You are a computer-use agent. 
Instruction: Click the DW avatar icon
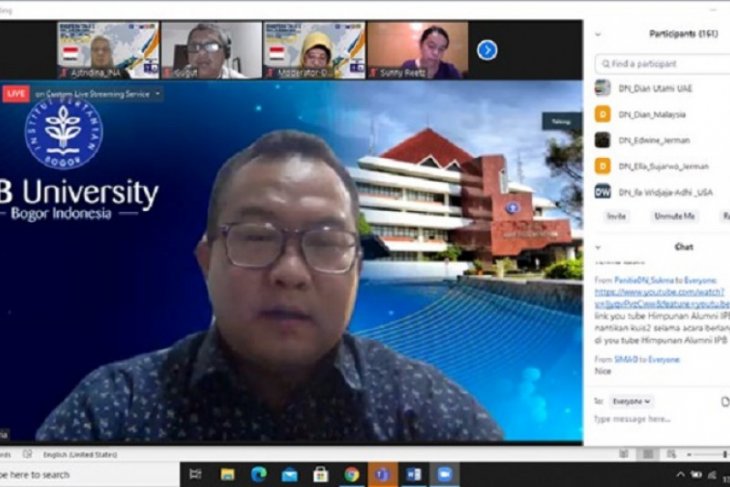(x=602, y=192)
